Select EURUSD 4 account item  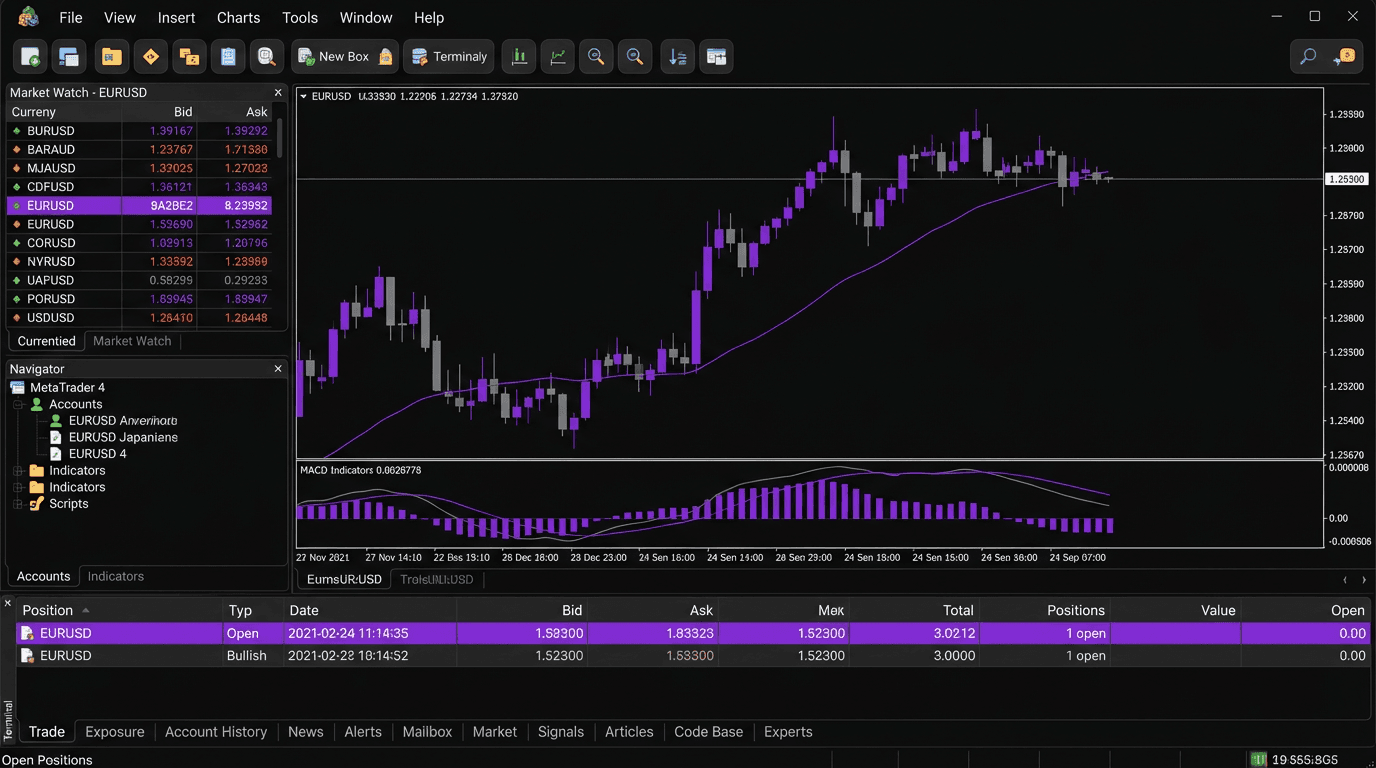coord(98,454)
